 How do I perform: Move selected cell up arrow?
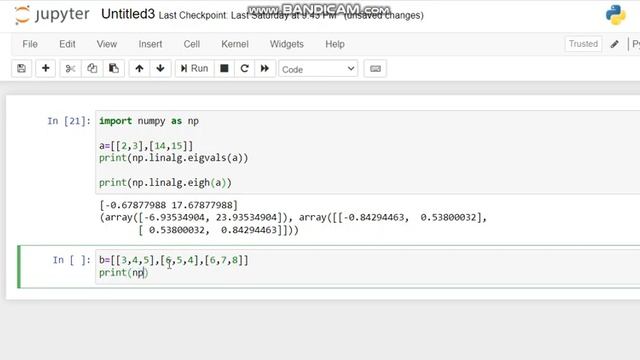click(x=139, y=69)
